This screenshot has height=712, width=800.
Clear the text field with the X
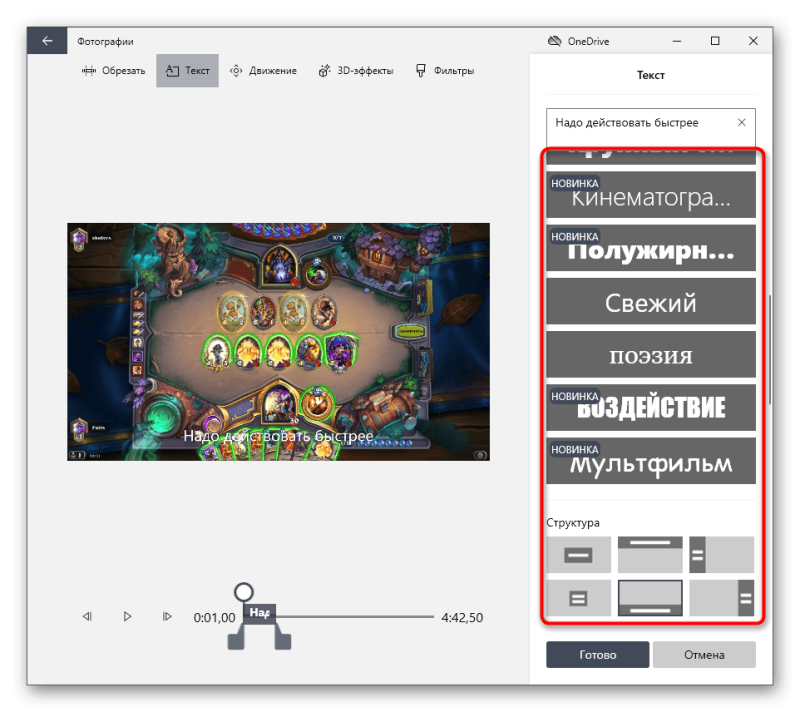tap(741, 122)
